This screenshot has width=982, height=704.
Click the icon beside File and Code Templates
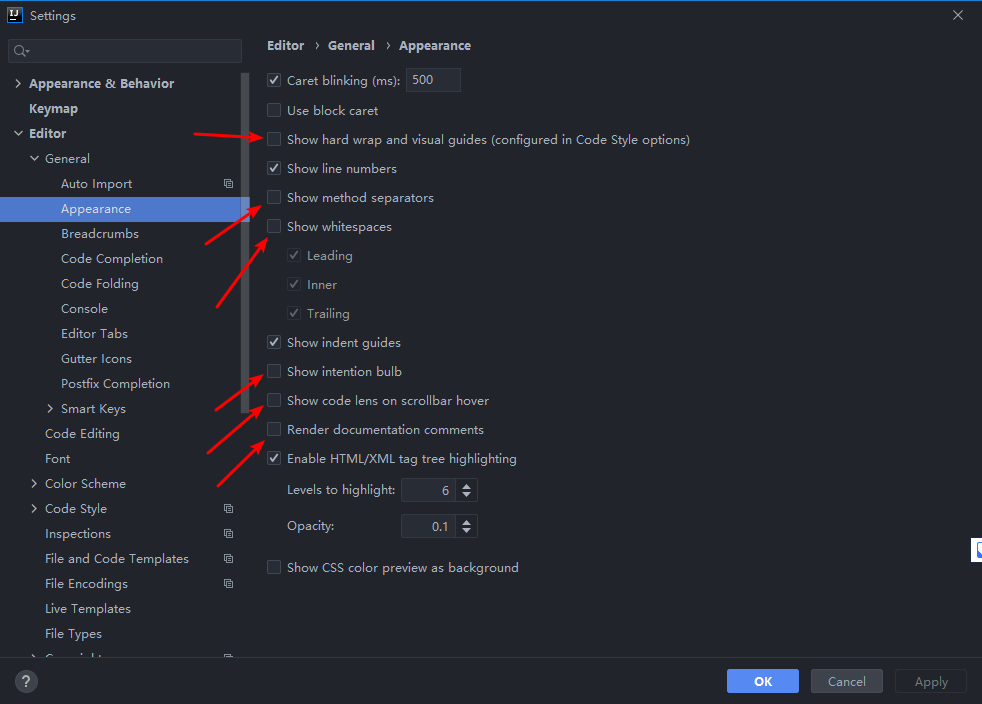(228, 559)
